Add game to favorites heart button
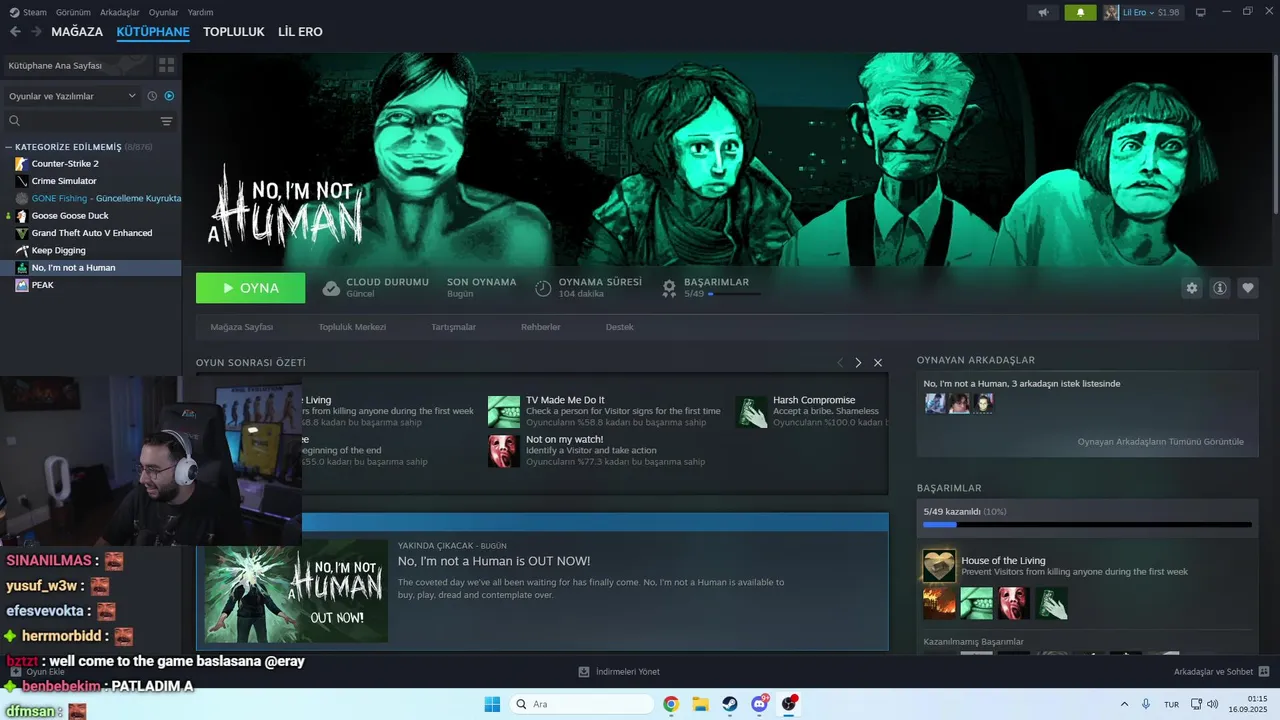Image resolution: width=1280 pixels, height=720 pixels. [x=1248, y=288]
